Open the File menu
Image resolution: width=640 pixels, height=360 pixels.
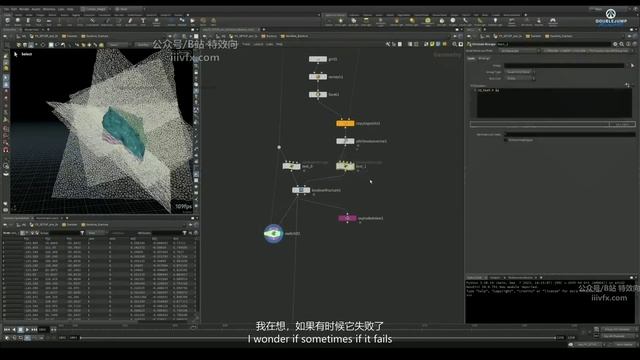tap(6, 9)
